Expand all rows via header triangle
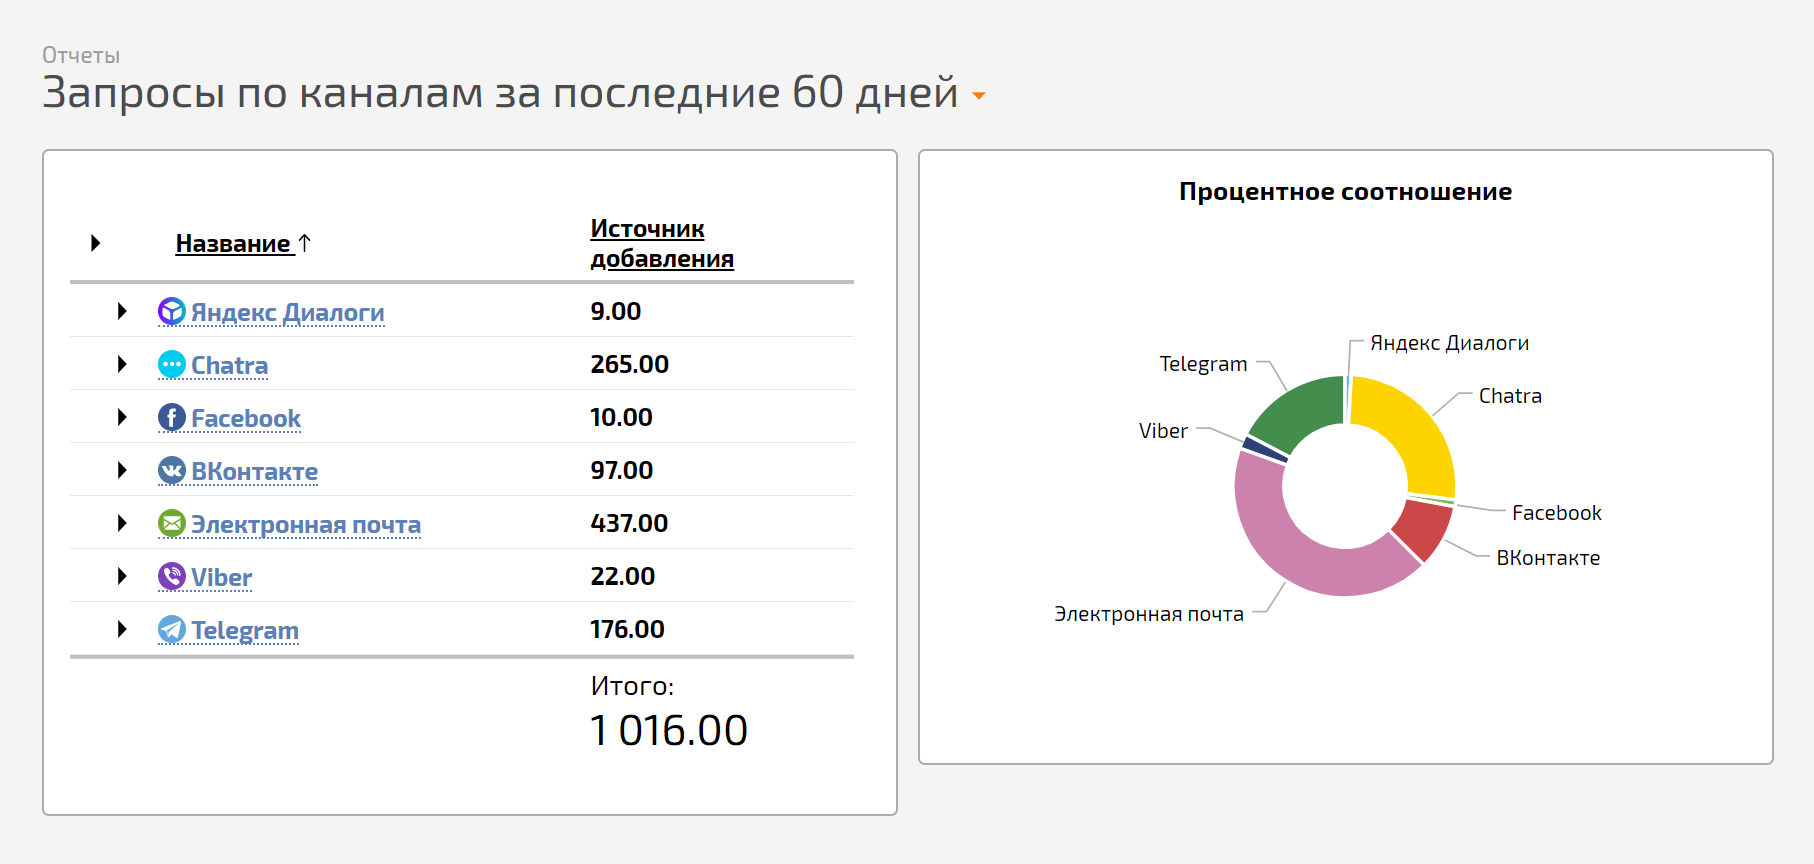The height and width of the screenshot is (864, 1814). click(x=96, y=243)
